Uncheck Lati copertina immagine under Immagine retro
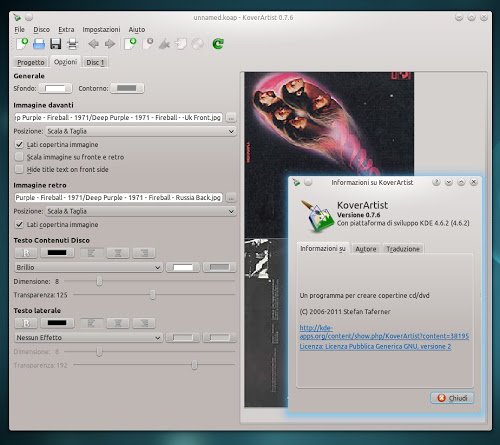 (19, 224)
